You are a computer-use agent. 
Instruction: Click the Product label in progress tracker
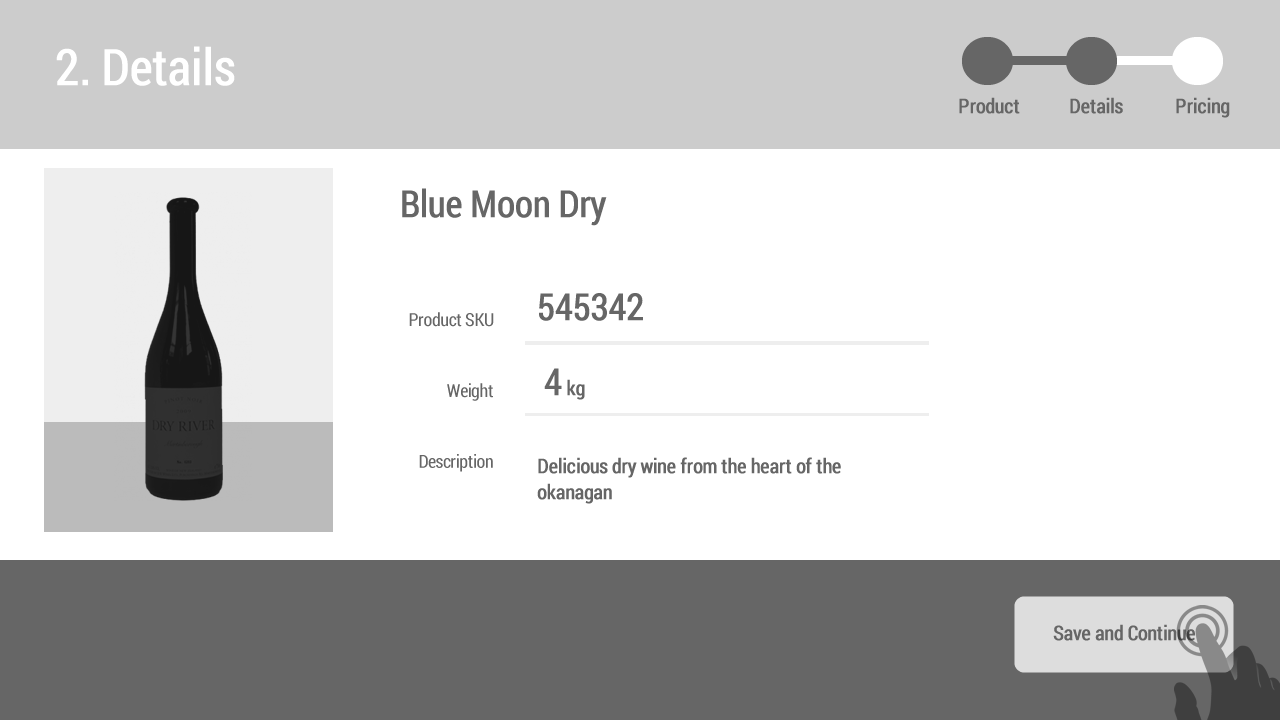[988, 107]
